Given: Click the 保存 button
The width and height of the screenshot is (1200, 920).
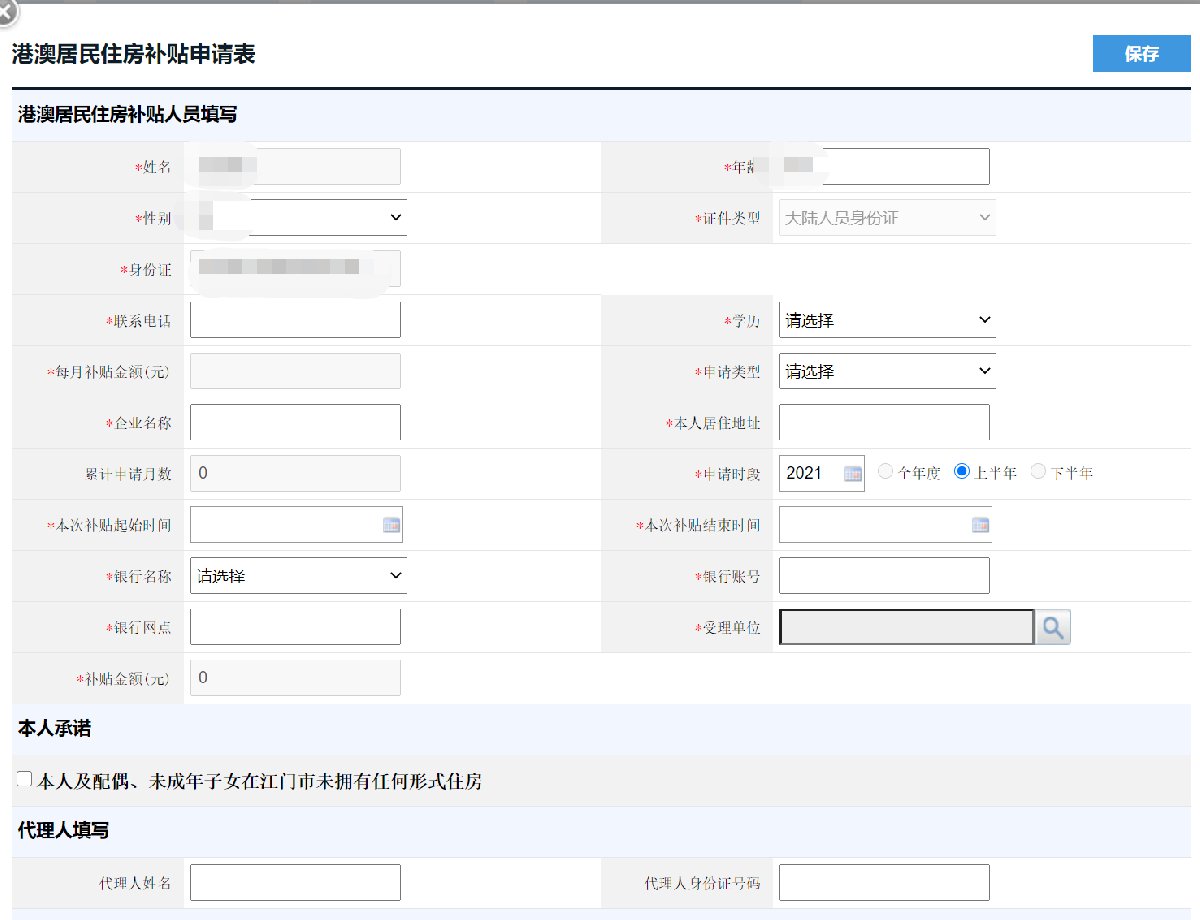Looking at the screenshot, I should tap(1141, 54).
